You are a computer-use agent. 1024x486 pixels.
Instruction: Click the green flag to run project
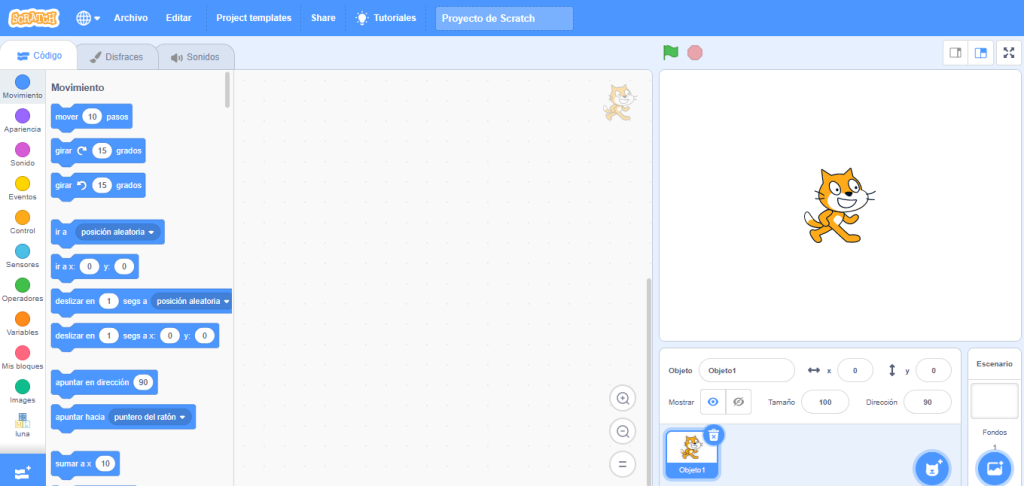pyautogui.click(x=670, y=52)
